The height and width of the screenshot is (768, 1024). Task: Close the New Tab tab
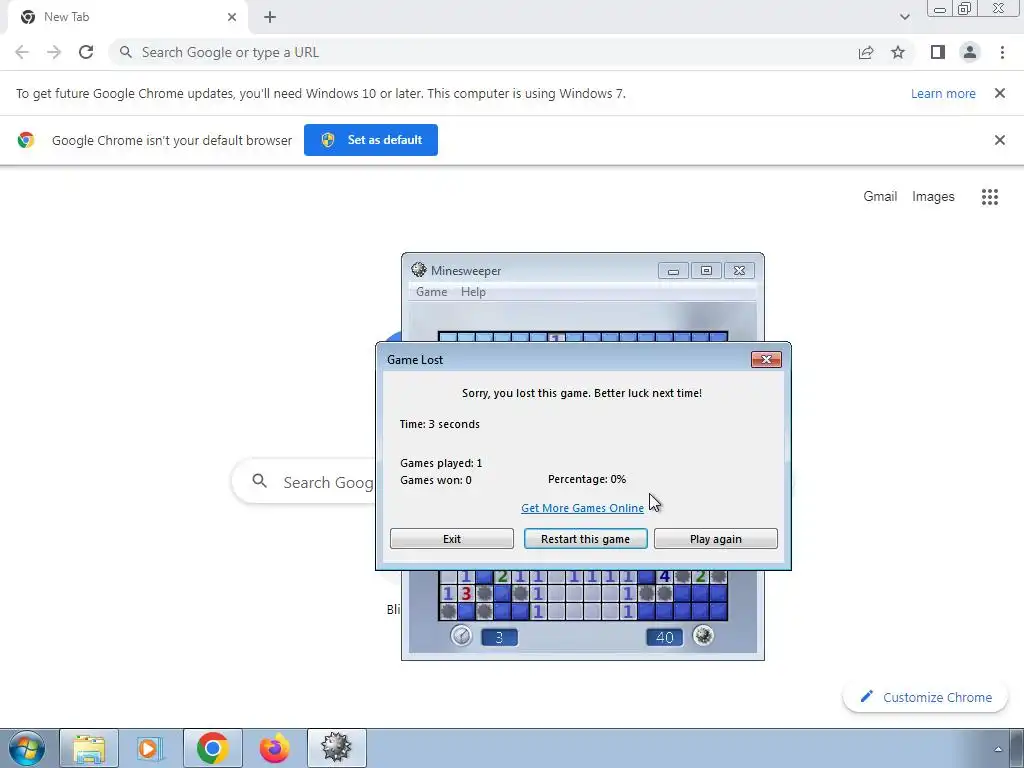click(232, 17)
